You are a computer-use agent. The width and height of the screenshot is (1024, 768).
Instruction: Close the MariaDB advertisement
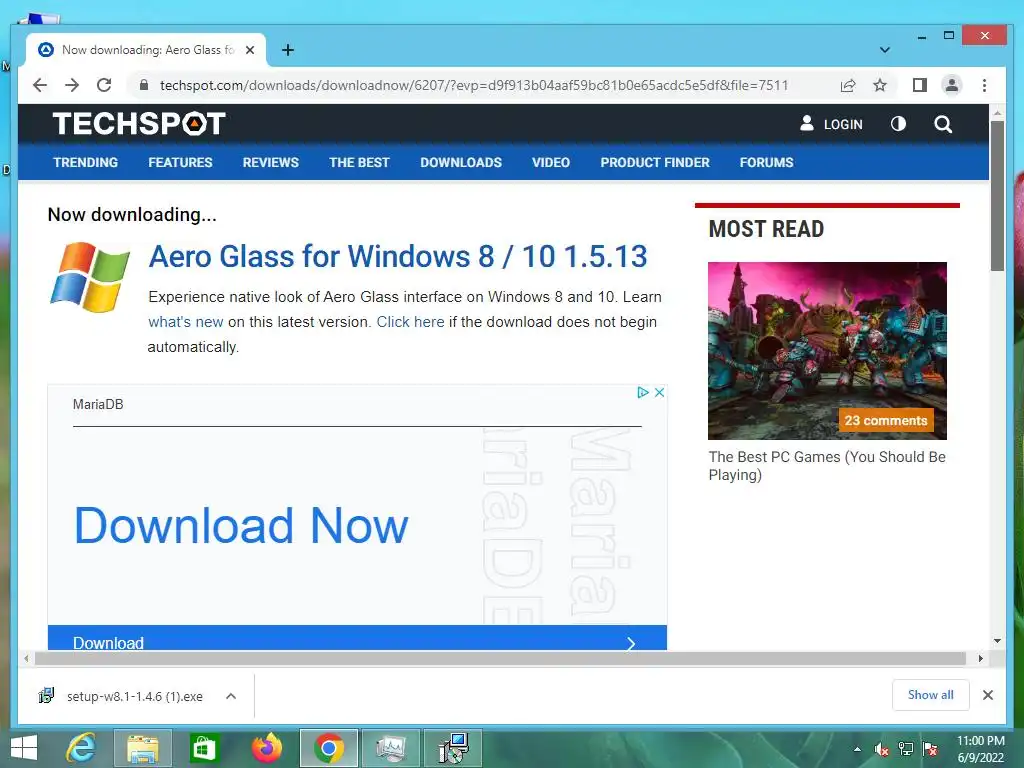(660, 392)
